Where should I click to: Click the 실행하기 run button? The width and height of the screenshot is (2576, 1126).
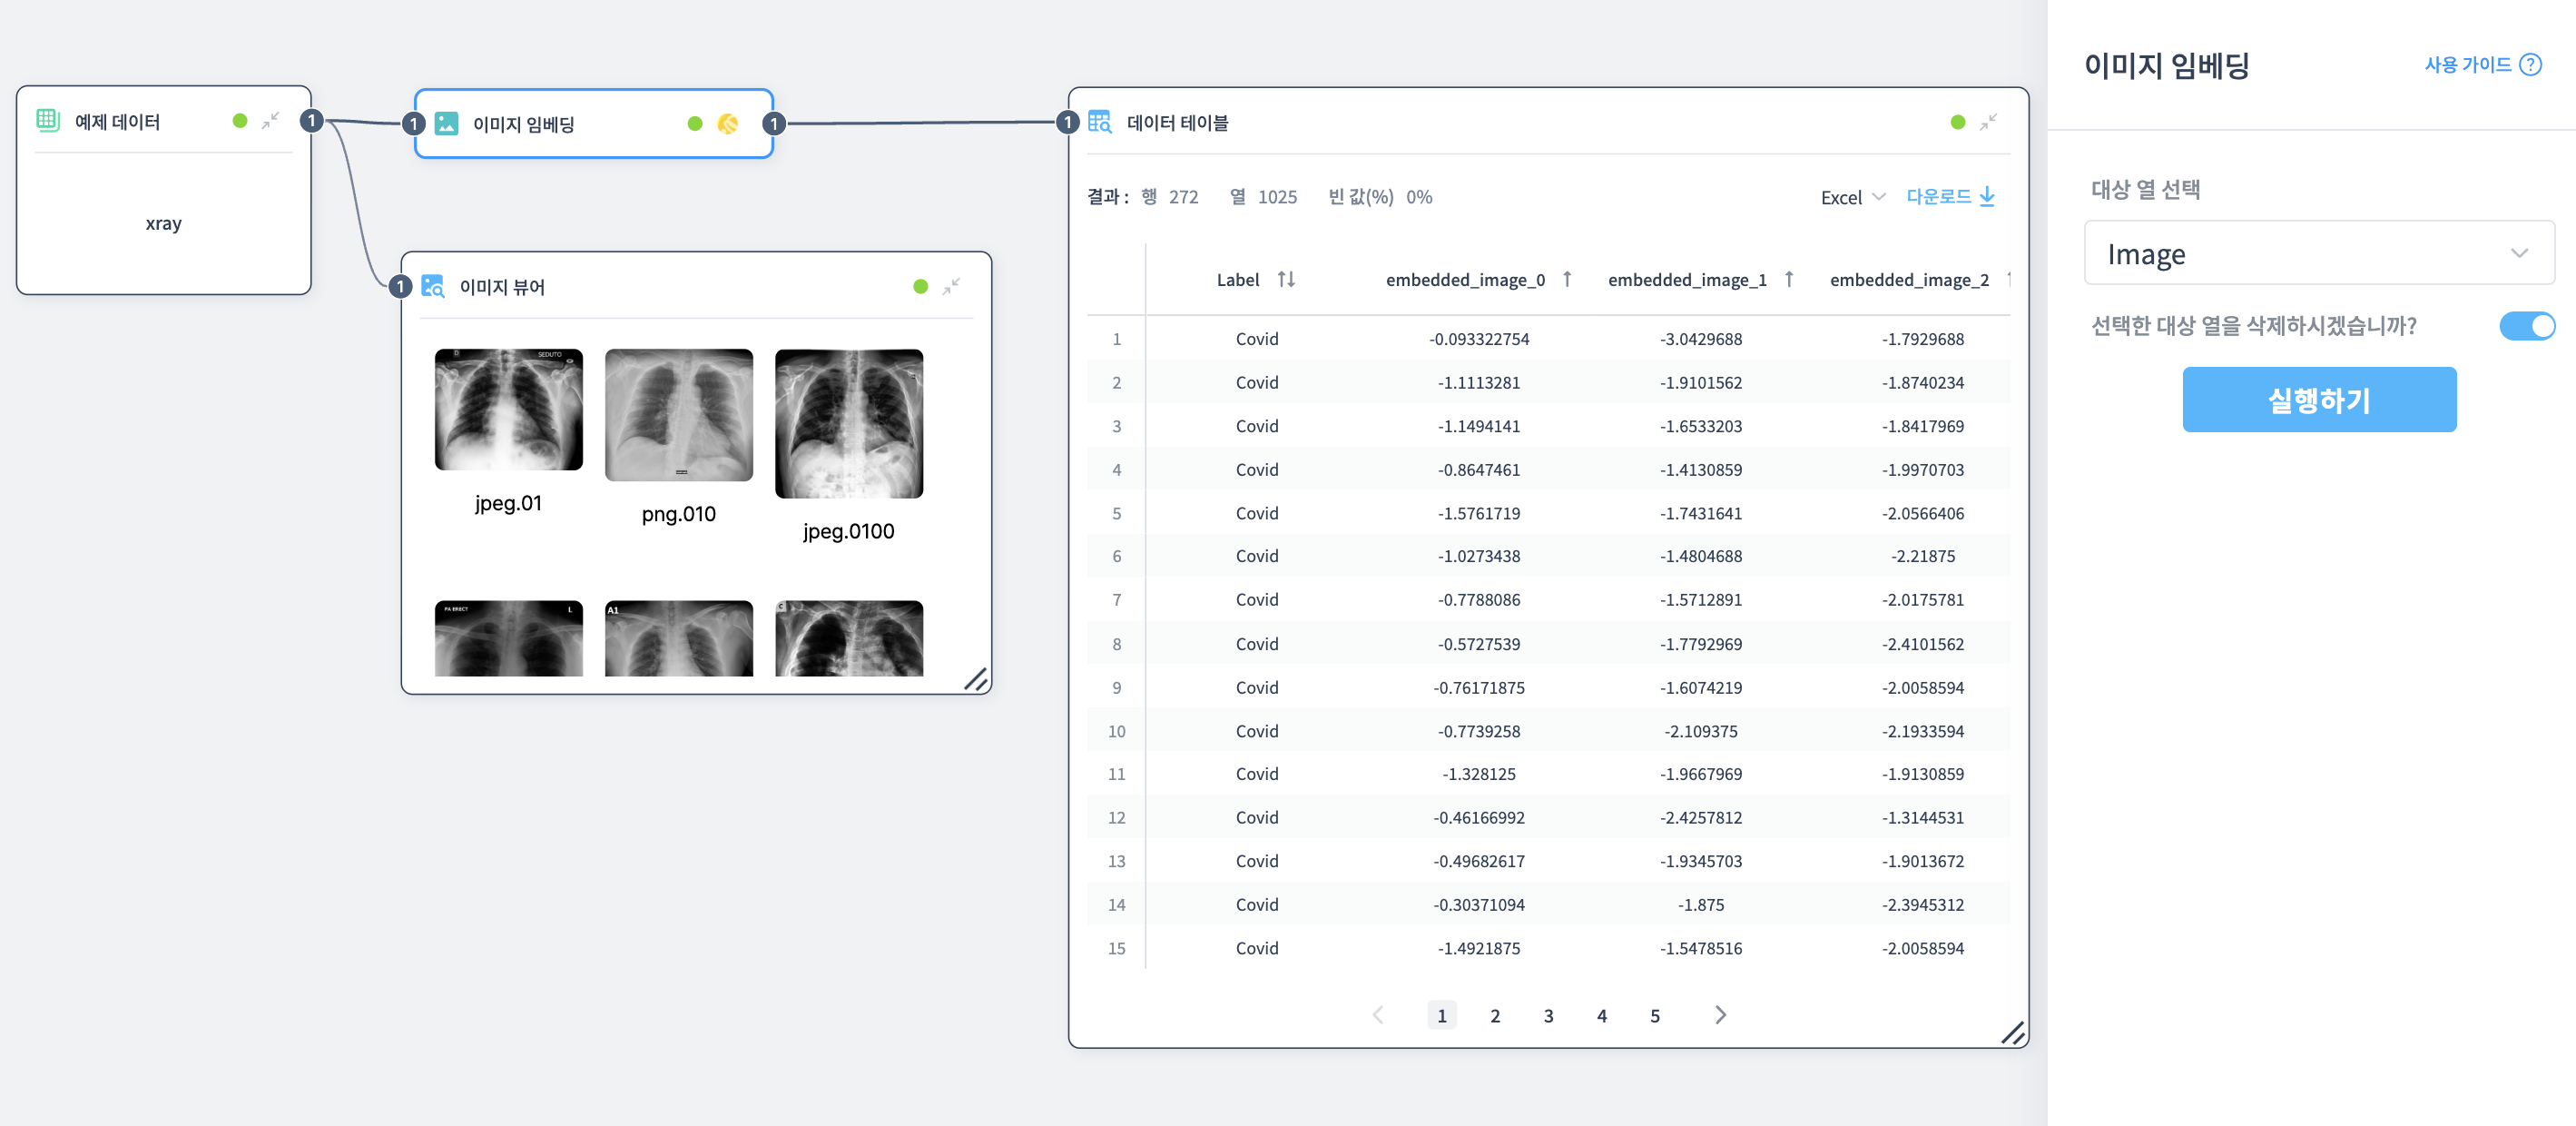point(2318,400)
